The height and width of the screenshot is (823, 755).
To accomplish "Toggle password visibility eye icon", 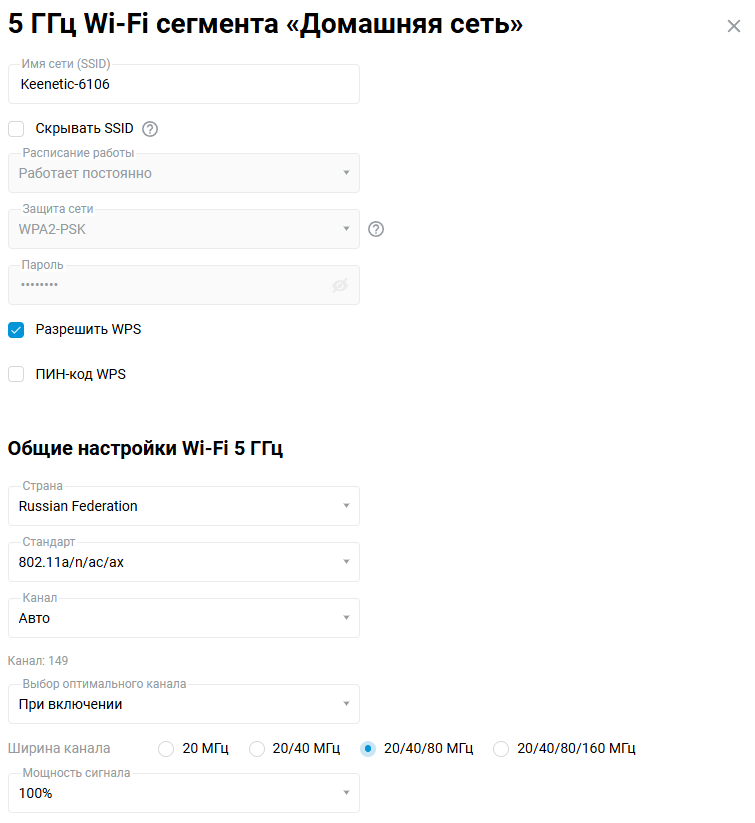I will pyautogui.click(x=340, y=285).
